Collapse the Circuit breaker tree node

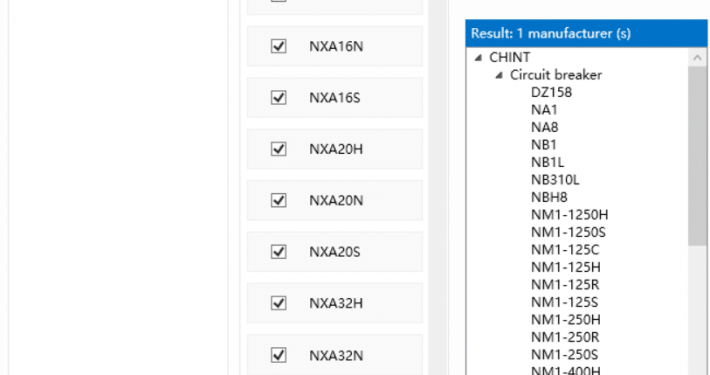click(x=499, y=75)
